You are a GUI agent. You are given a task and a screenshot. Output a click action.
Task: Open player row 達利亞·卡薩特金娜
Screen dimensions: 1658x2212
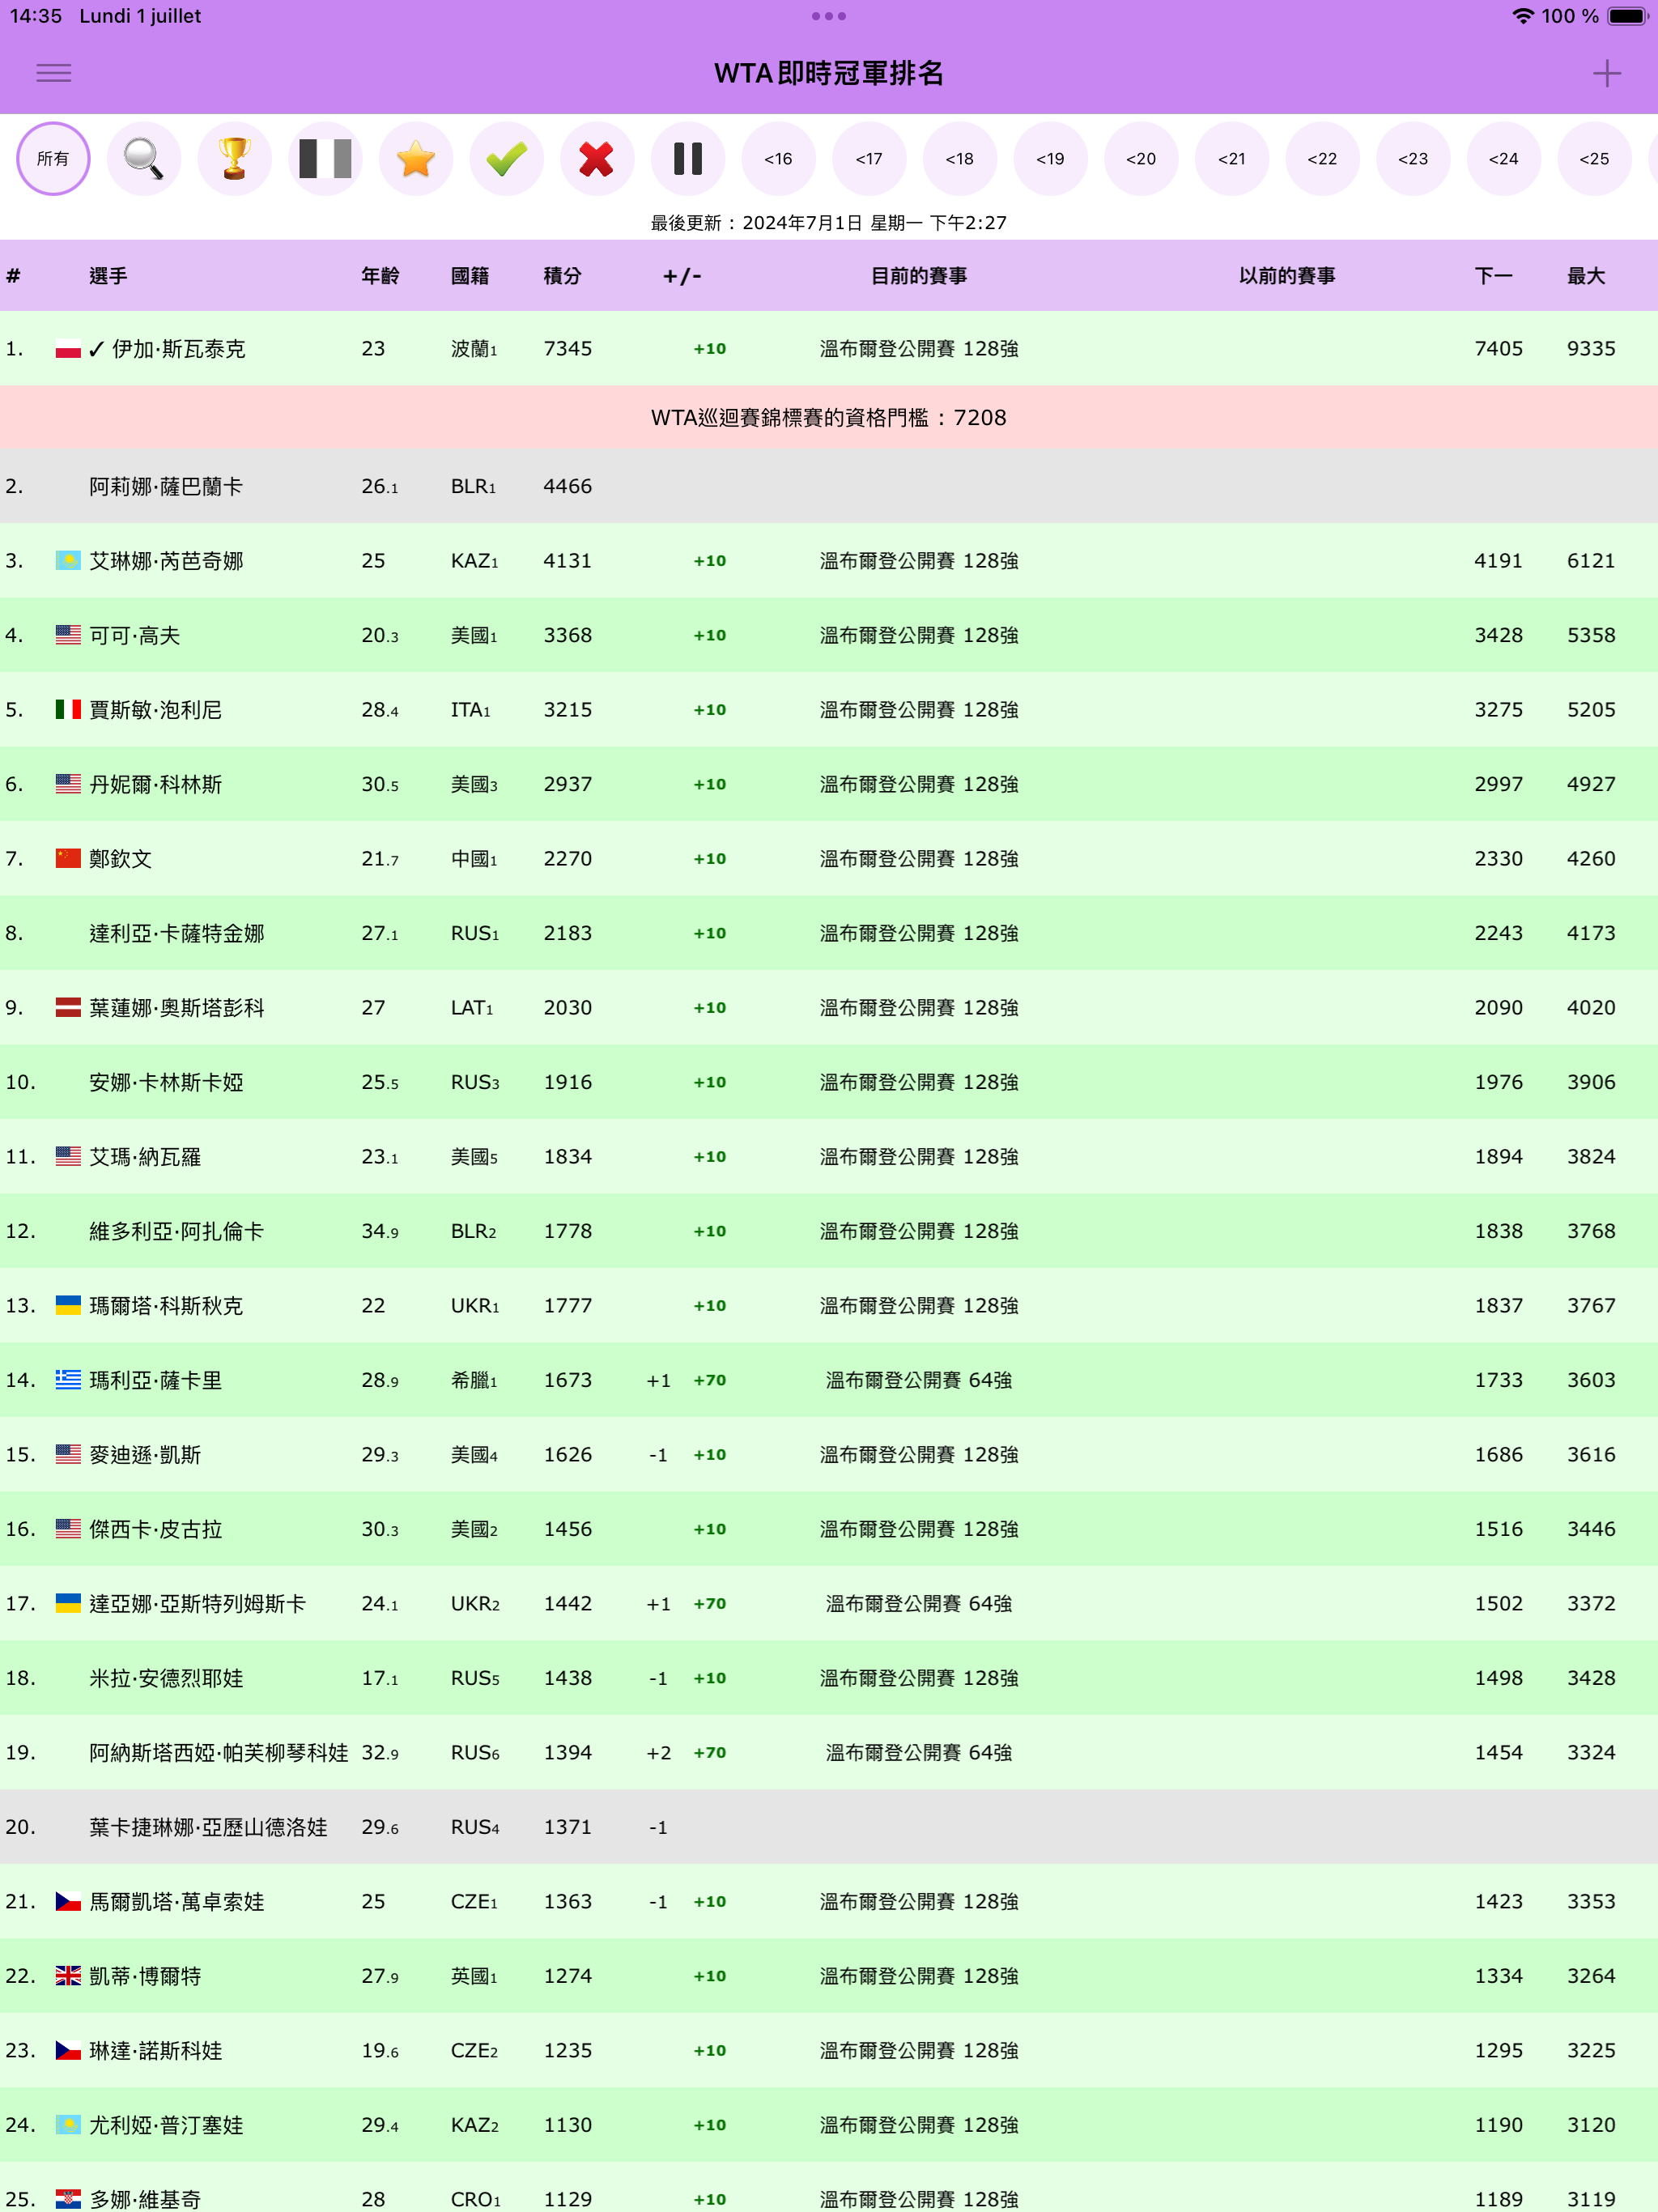829,933
